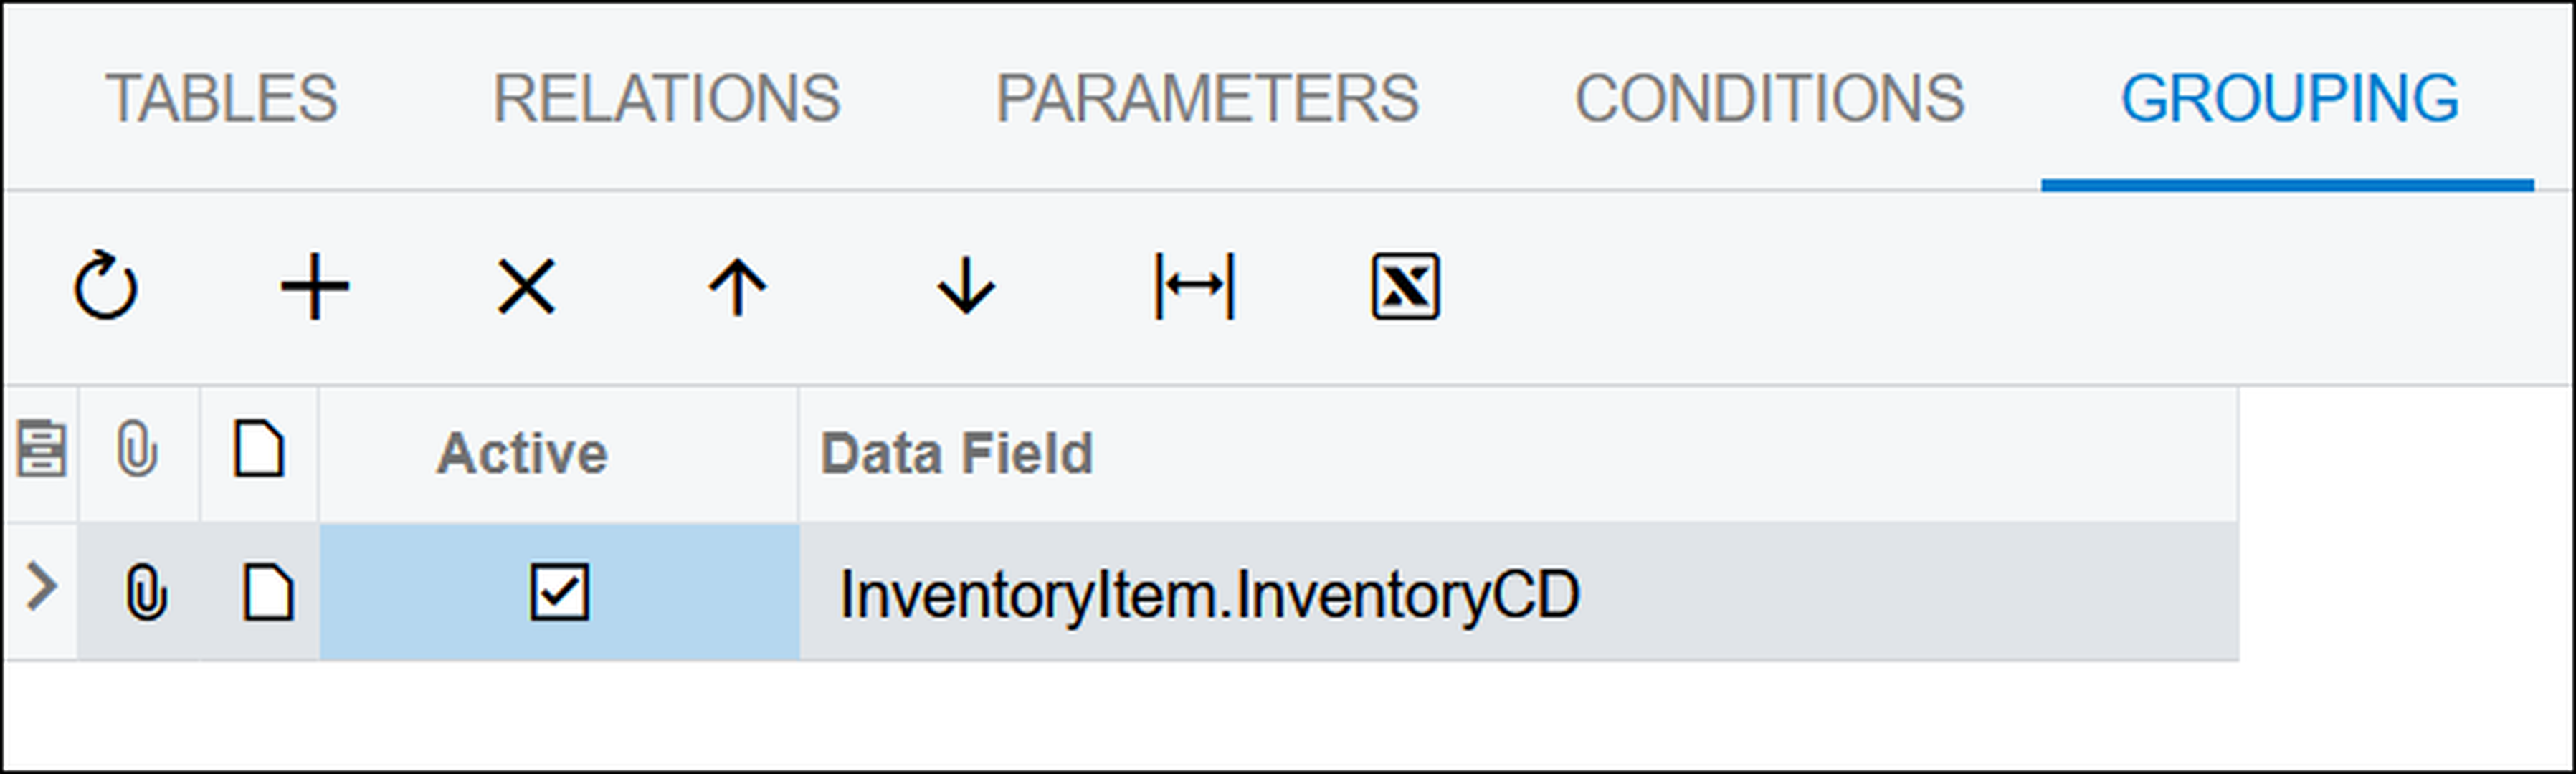Click the Fit to Screen columns icon
This screenshot has height=774, width=2576.
(1195, 287)
